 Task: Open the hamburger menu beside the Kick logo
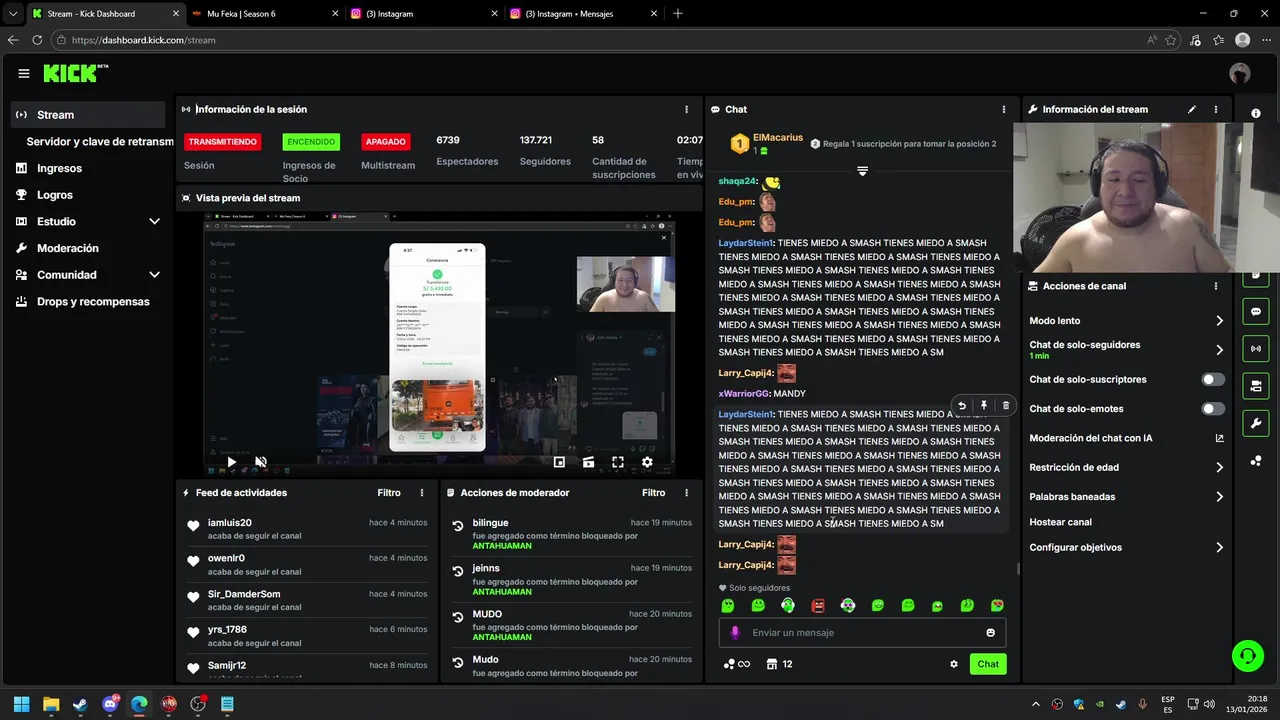coord(23,73)
